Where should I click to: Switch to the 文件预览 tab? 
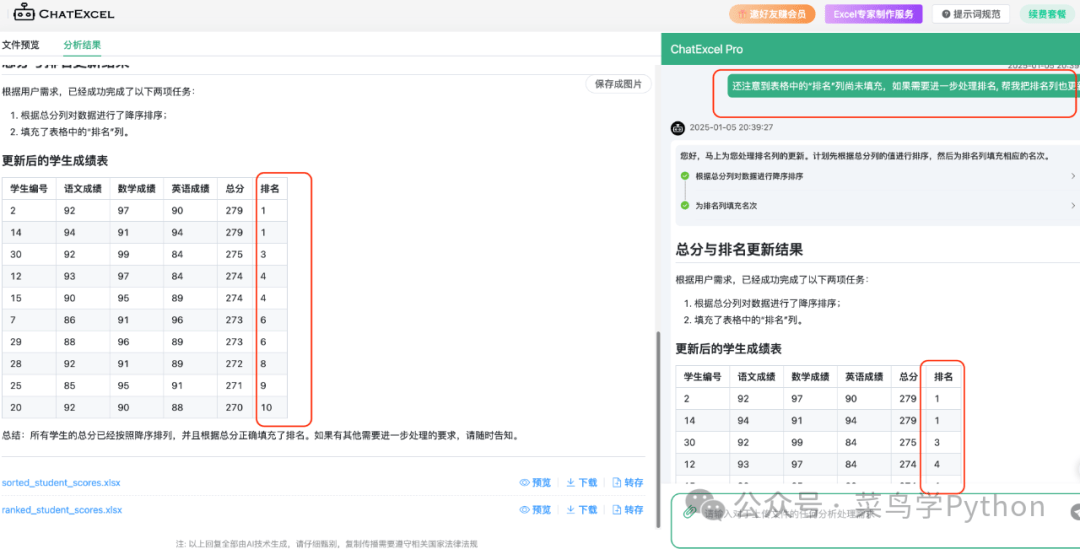[x=21, y=45]
